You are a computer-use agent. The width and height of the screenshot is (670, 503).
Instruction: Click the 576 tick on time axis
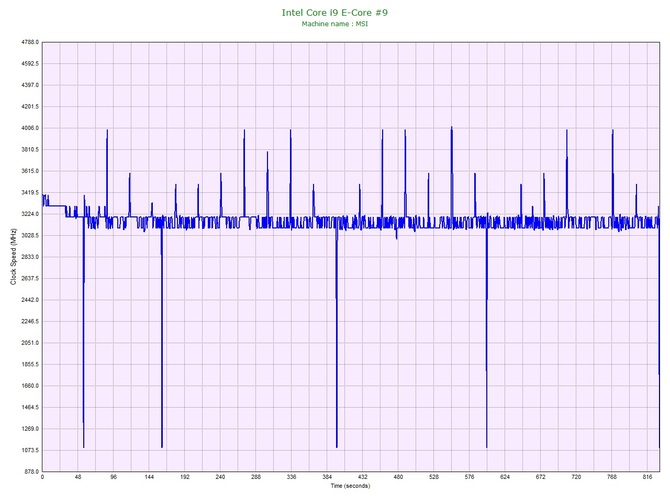coord(469,477)
